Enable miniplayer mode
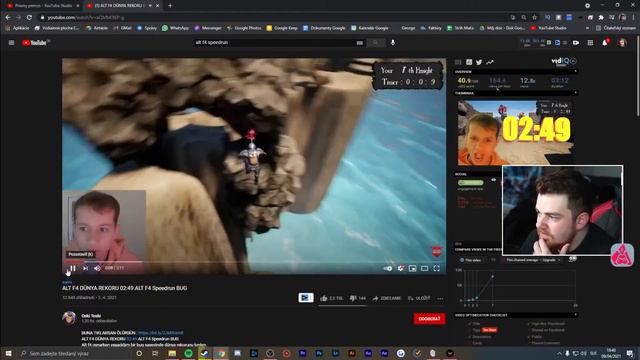 [x=413, y=268]
